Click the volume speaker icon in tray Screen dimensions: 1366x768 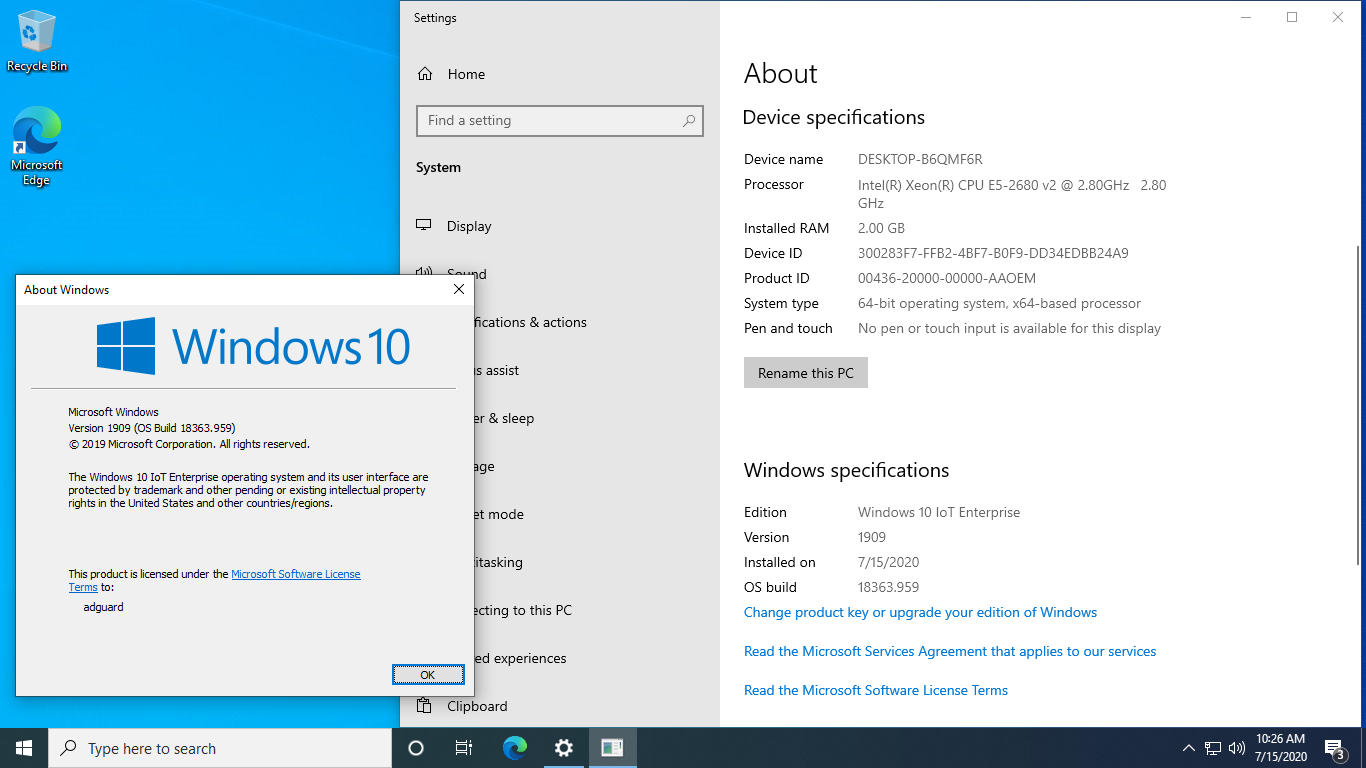coord(1237,748)
